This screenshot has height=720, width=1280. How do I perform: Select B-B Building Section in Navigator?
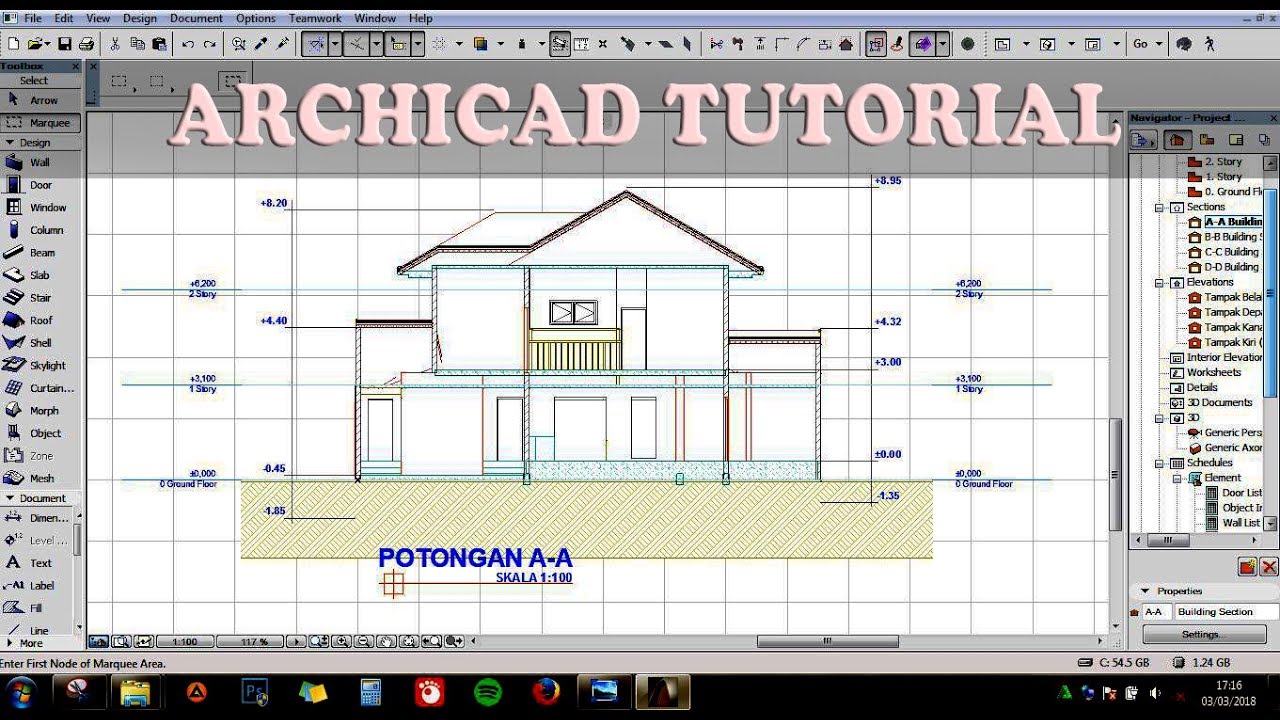coord(1232,237)
